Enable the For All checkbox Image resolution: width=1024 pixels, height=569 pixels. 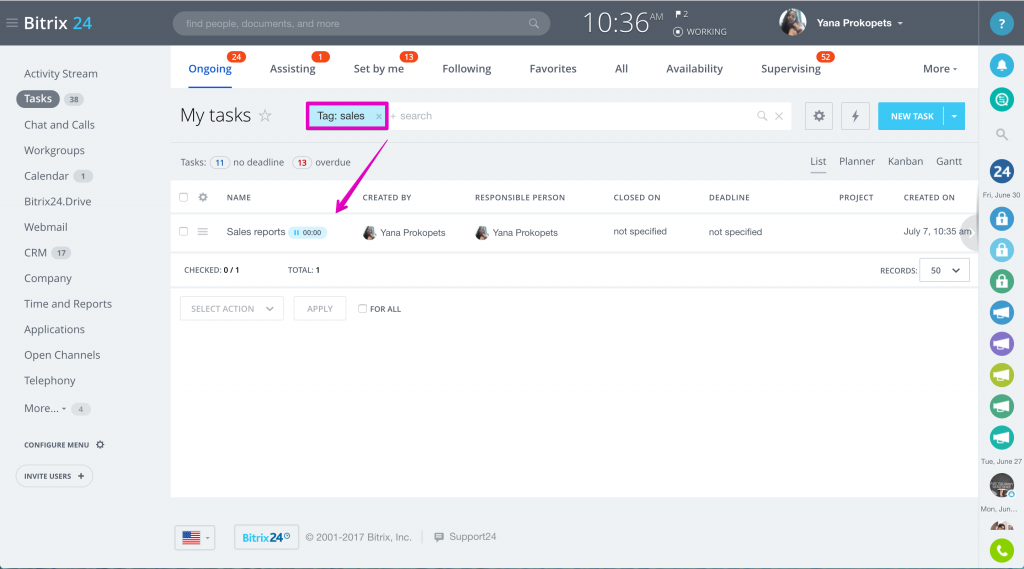[x=362, y=308]
